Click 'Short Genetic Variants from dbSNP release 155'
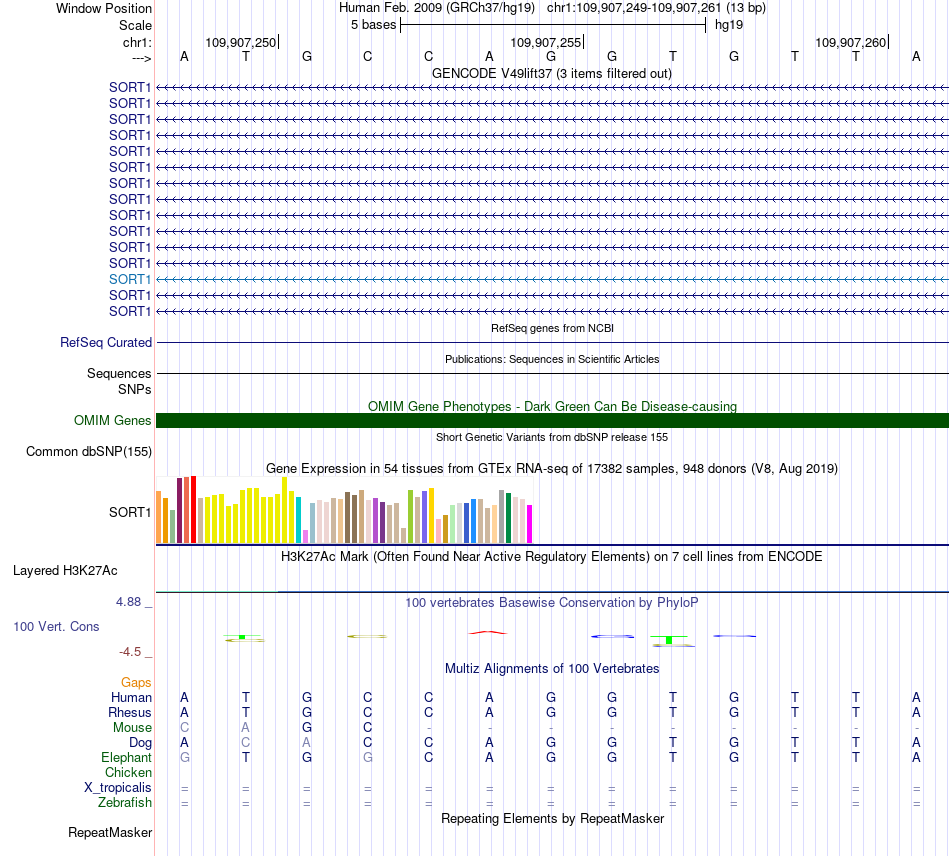950x856 pixels. [x=552, y=437]
